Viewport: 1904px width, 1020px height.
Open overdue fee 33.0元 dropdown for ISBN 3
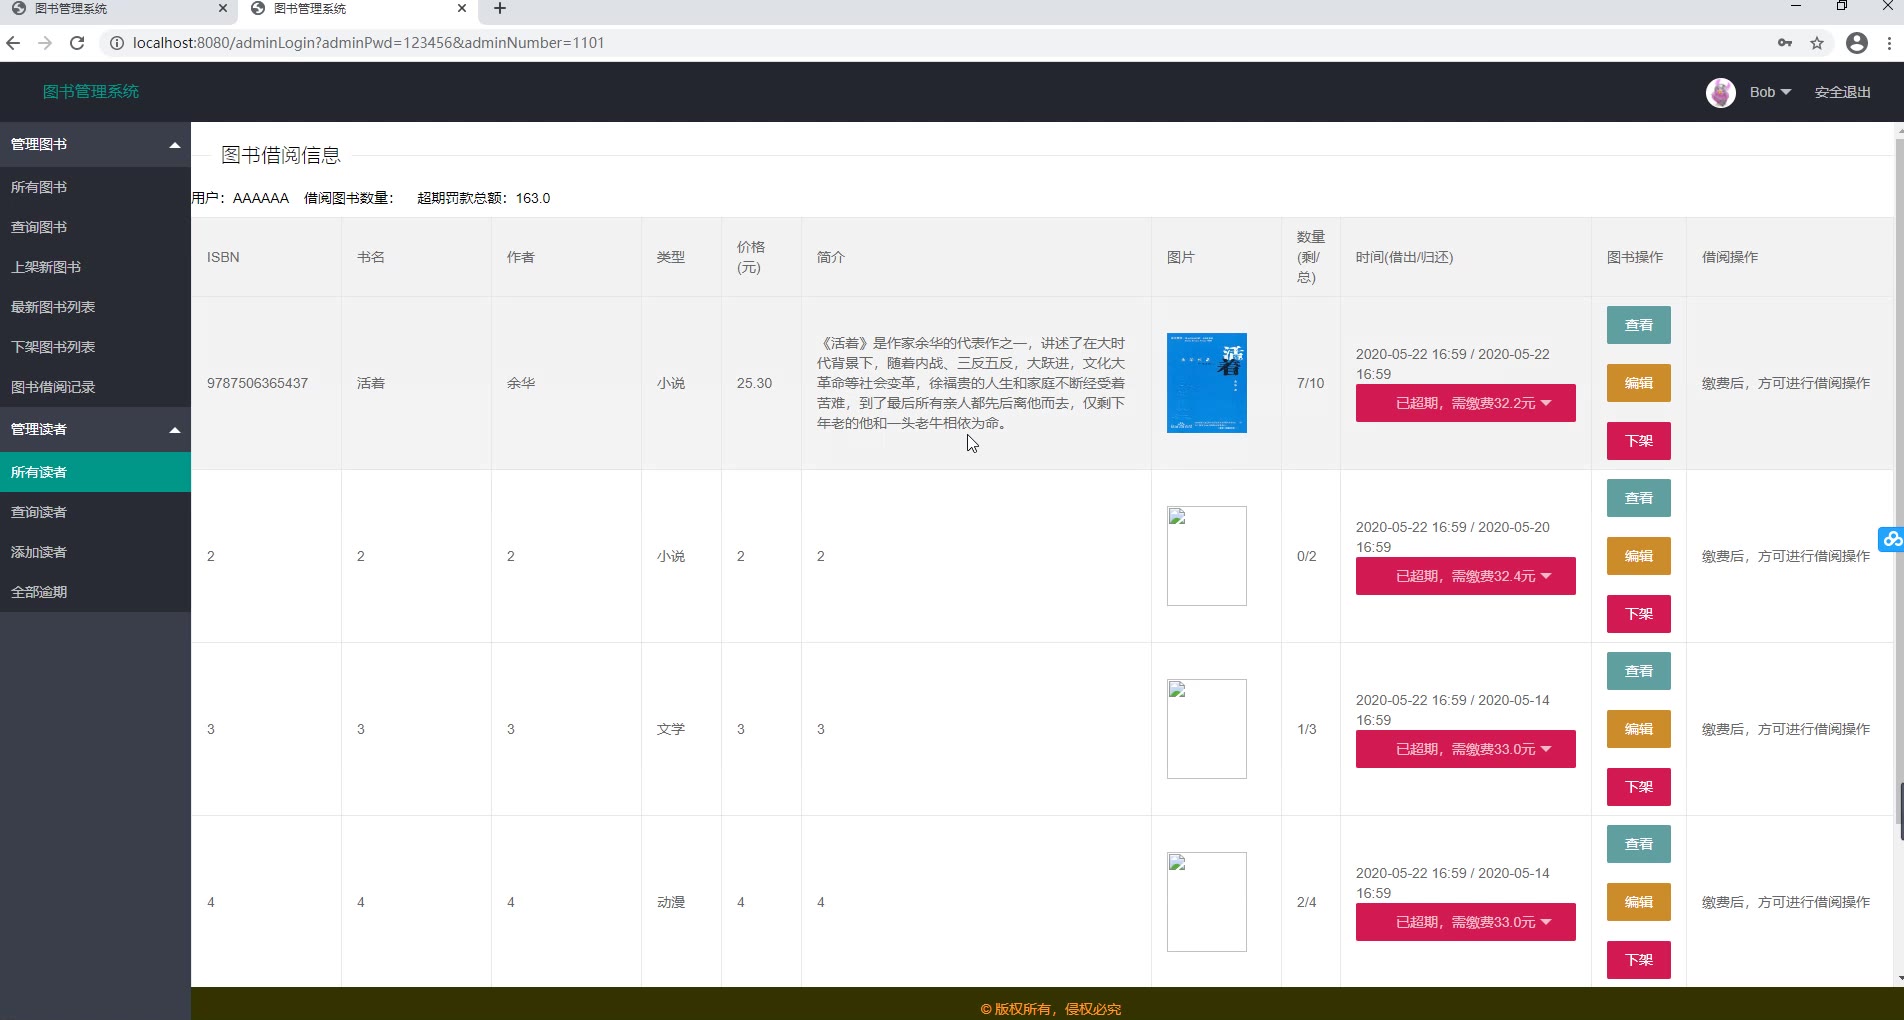click(x=1465, y=749)
